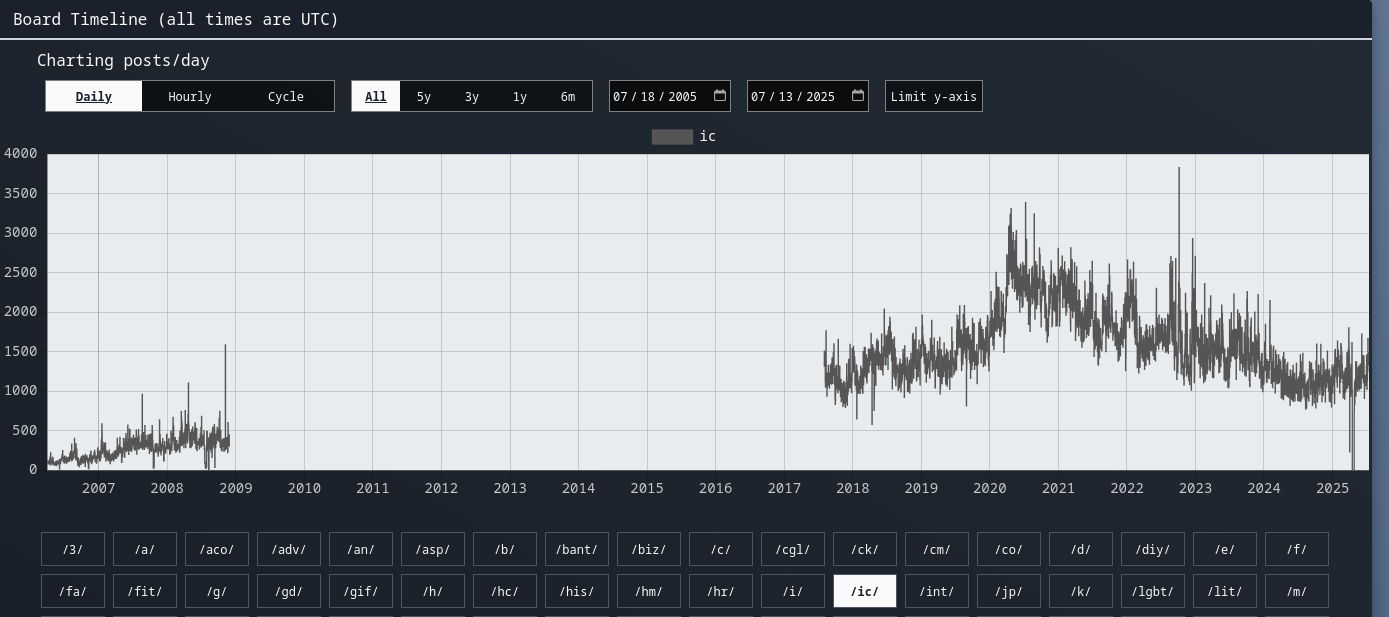
Task: Select the /an/ board
Action: [361, 549]
